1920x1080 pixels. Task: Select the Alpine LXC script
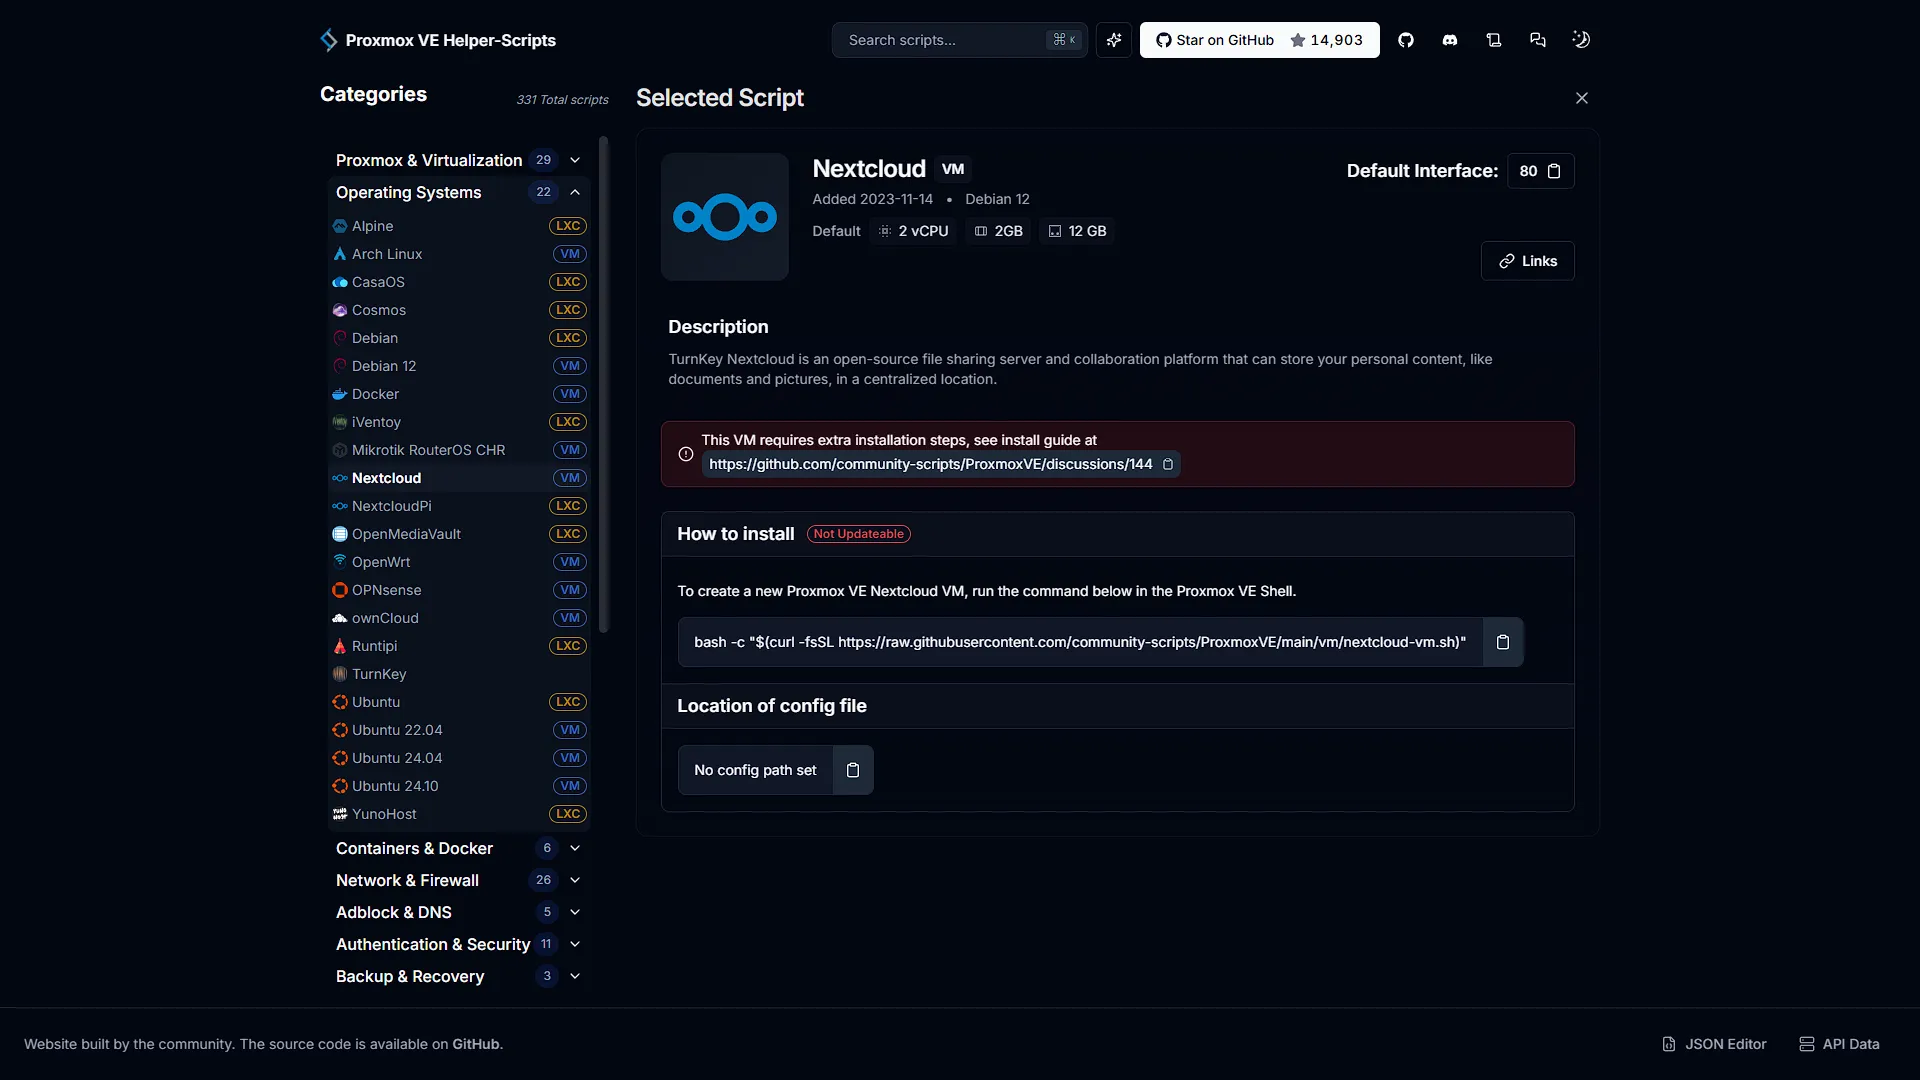click(459, 226)
